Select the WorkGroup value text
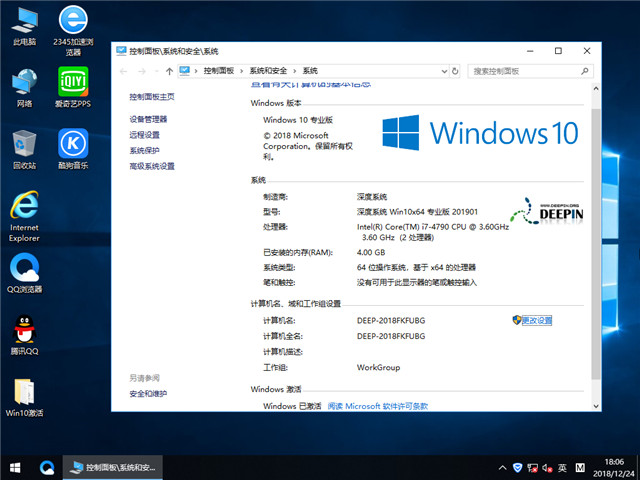 coord(378,367)
